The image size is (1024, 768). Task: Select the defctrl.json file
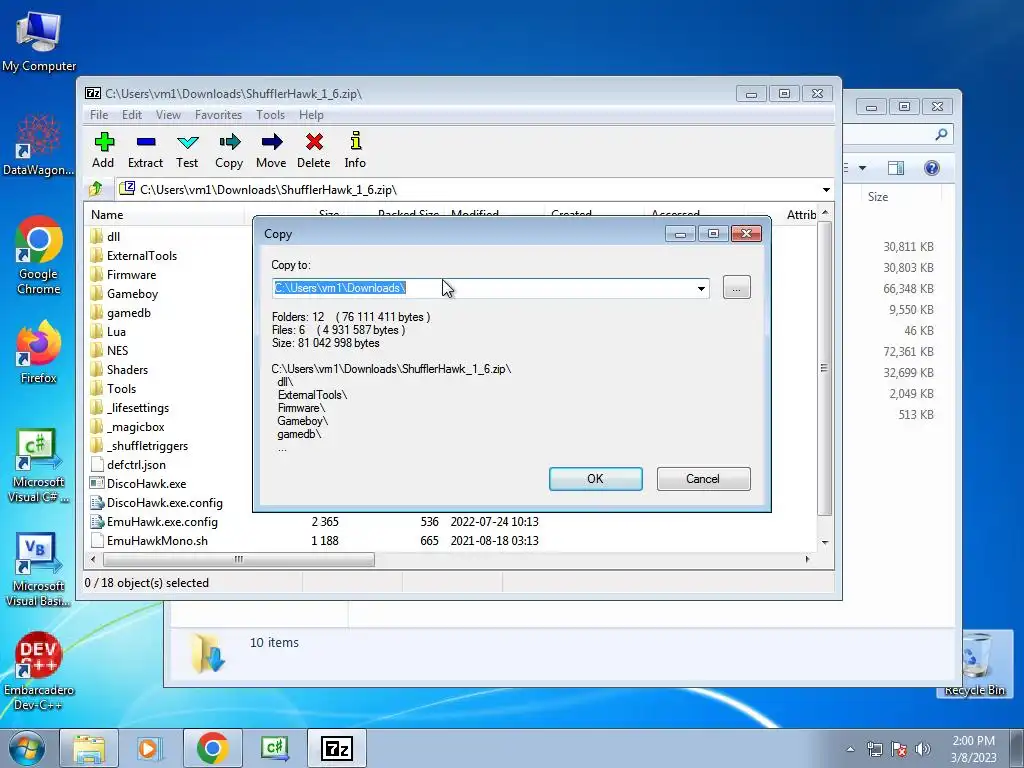click(128, 464)
